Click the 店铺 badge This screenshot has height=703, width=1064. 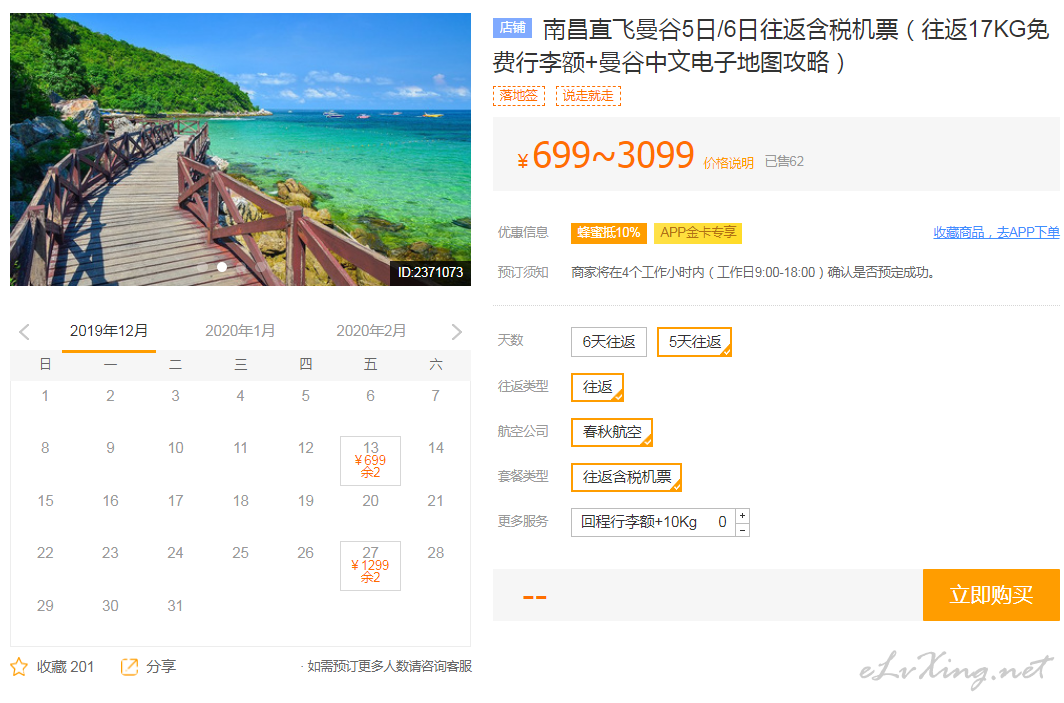coord(512,27)
